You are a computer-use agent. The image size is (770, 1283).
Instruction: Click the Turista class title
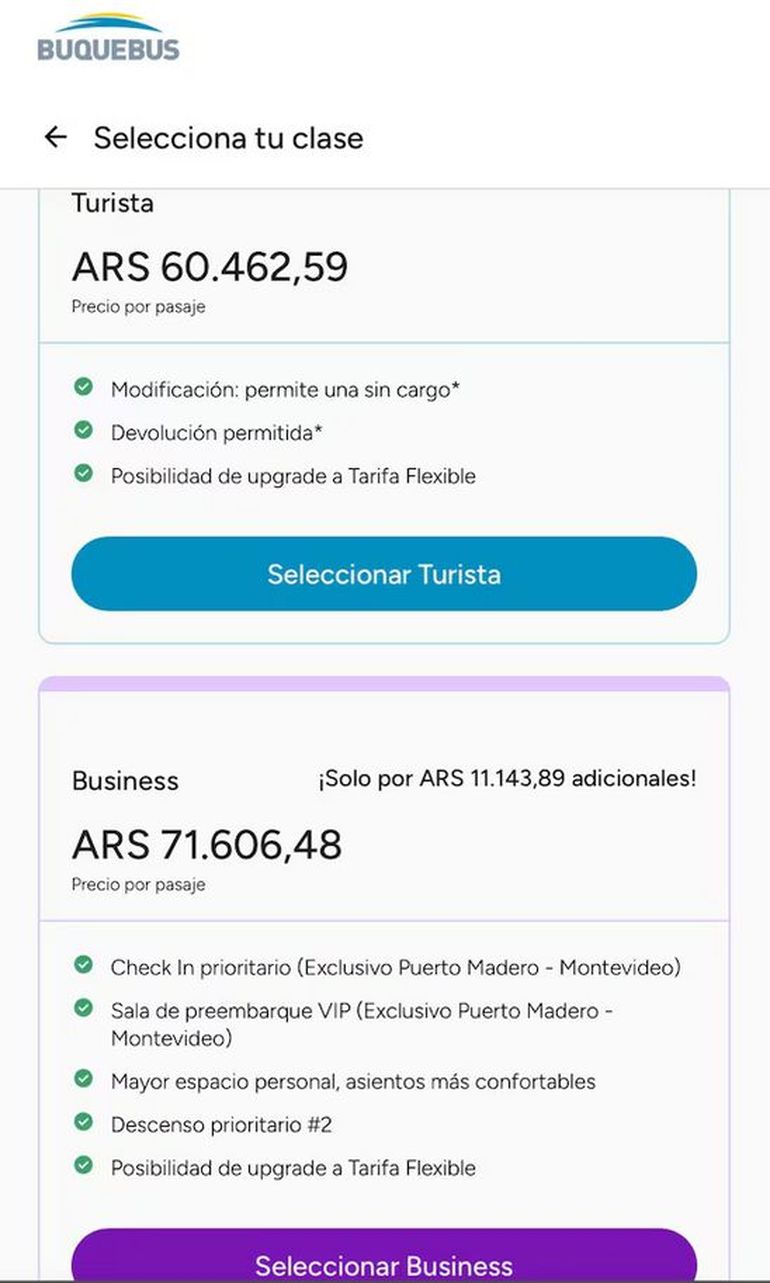(x=113, y=204)
